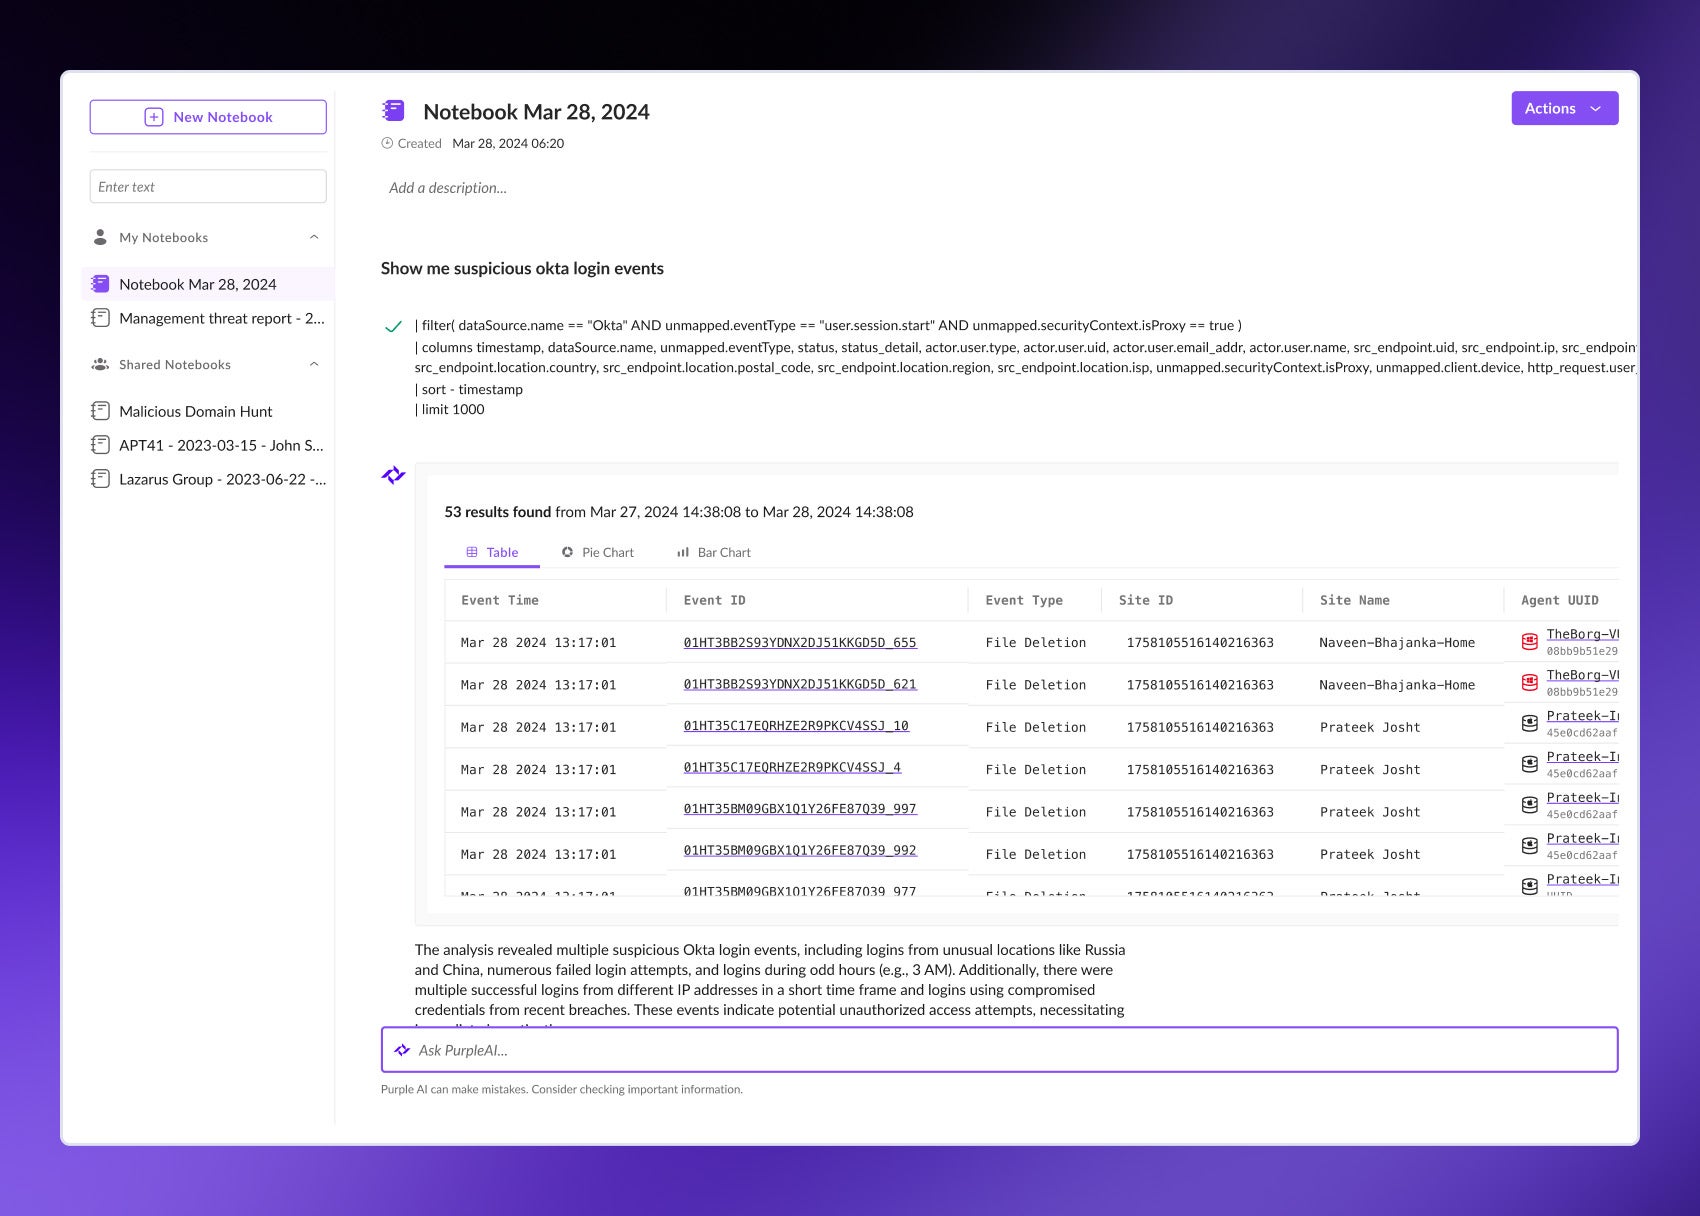Open the Actions dropdown menu
Image resolution: width=1700 pixels, height=1216 pixels.
coord(1564,109)
